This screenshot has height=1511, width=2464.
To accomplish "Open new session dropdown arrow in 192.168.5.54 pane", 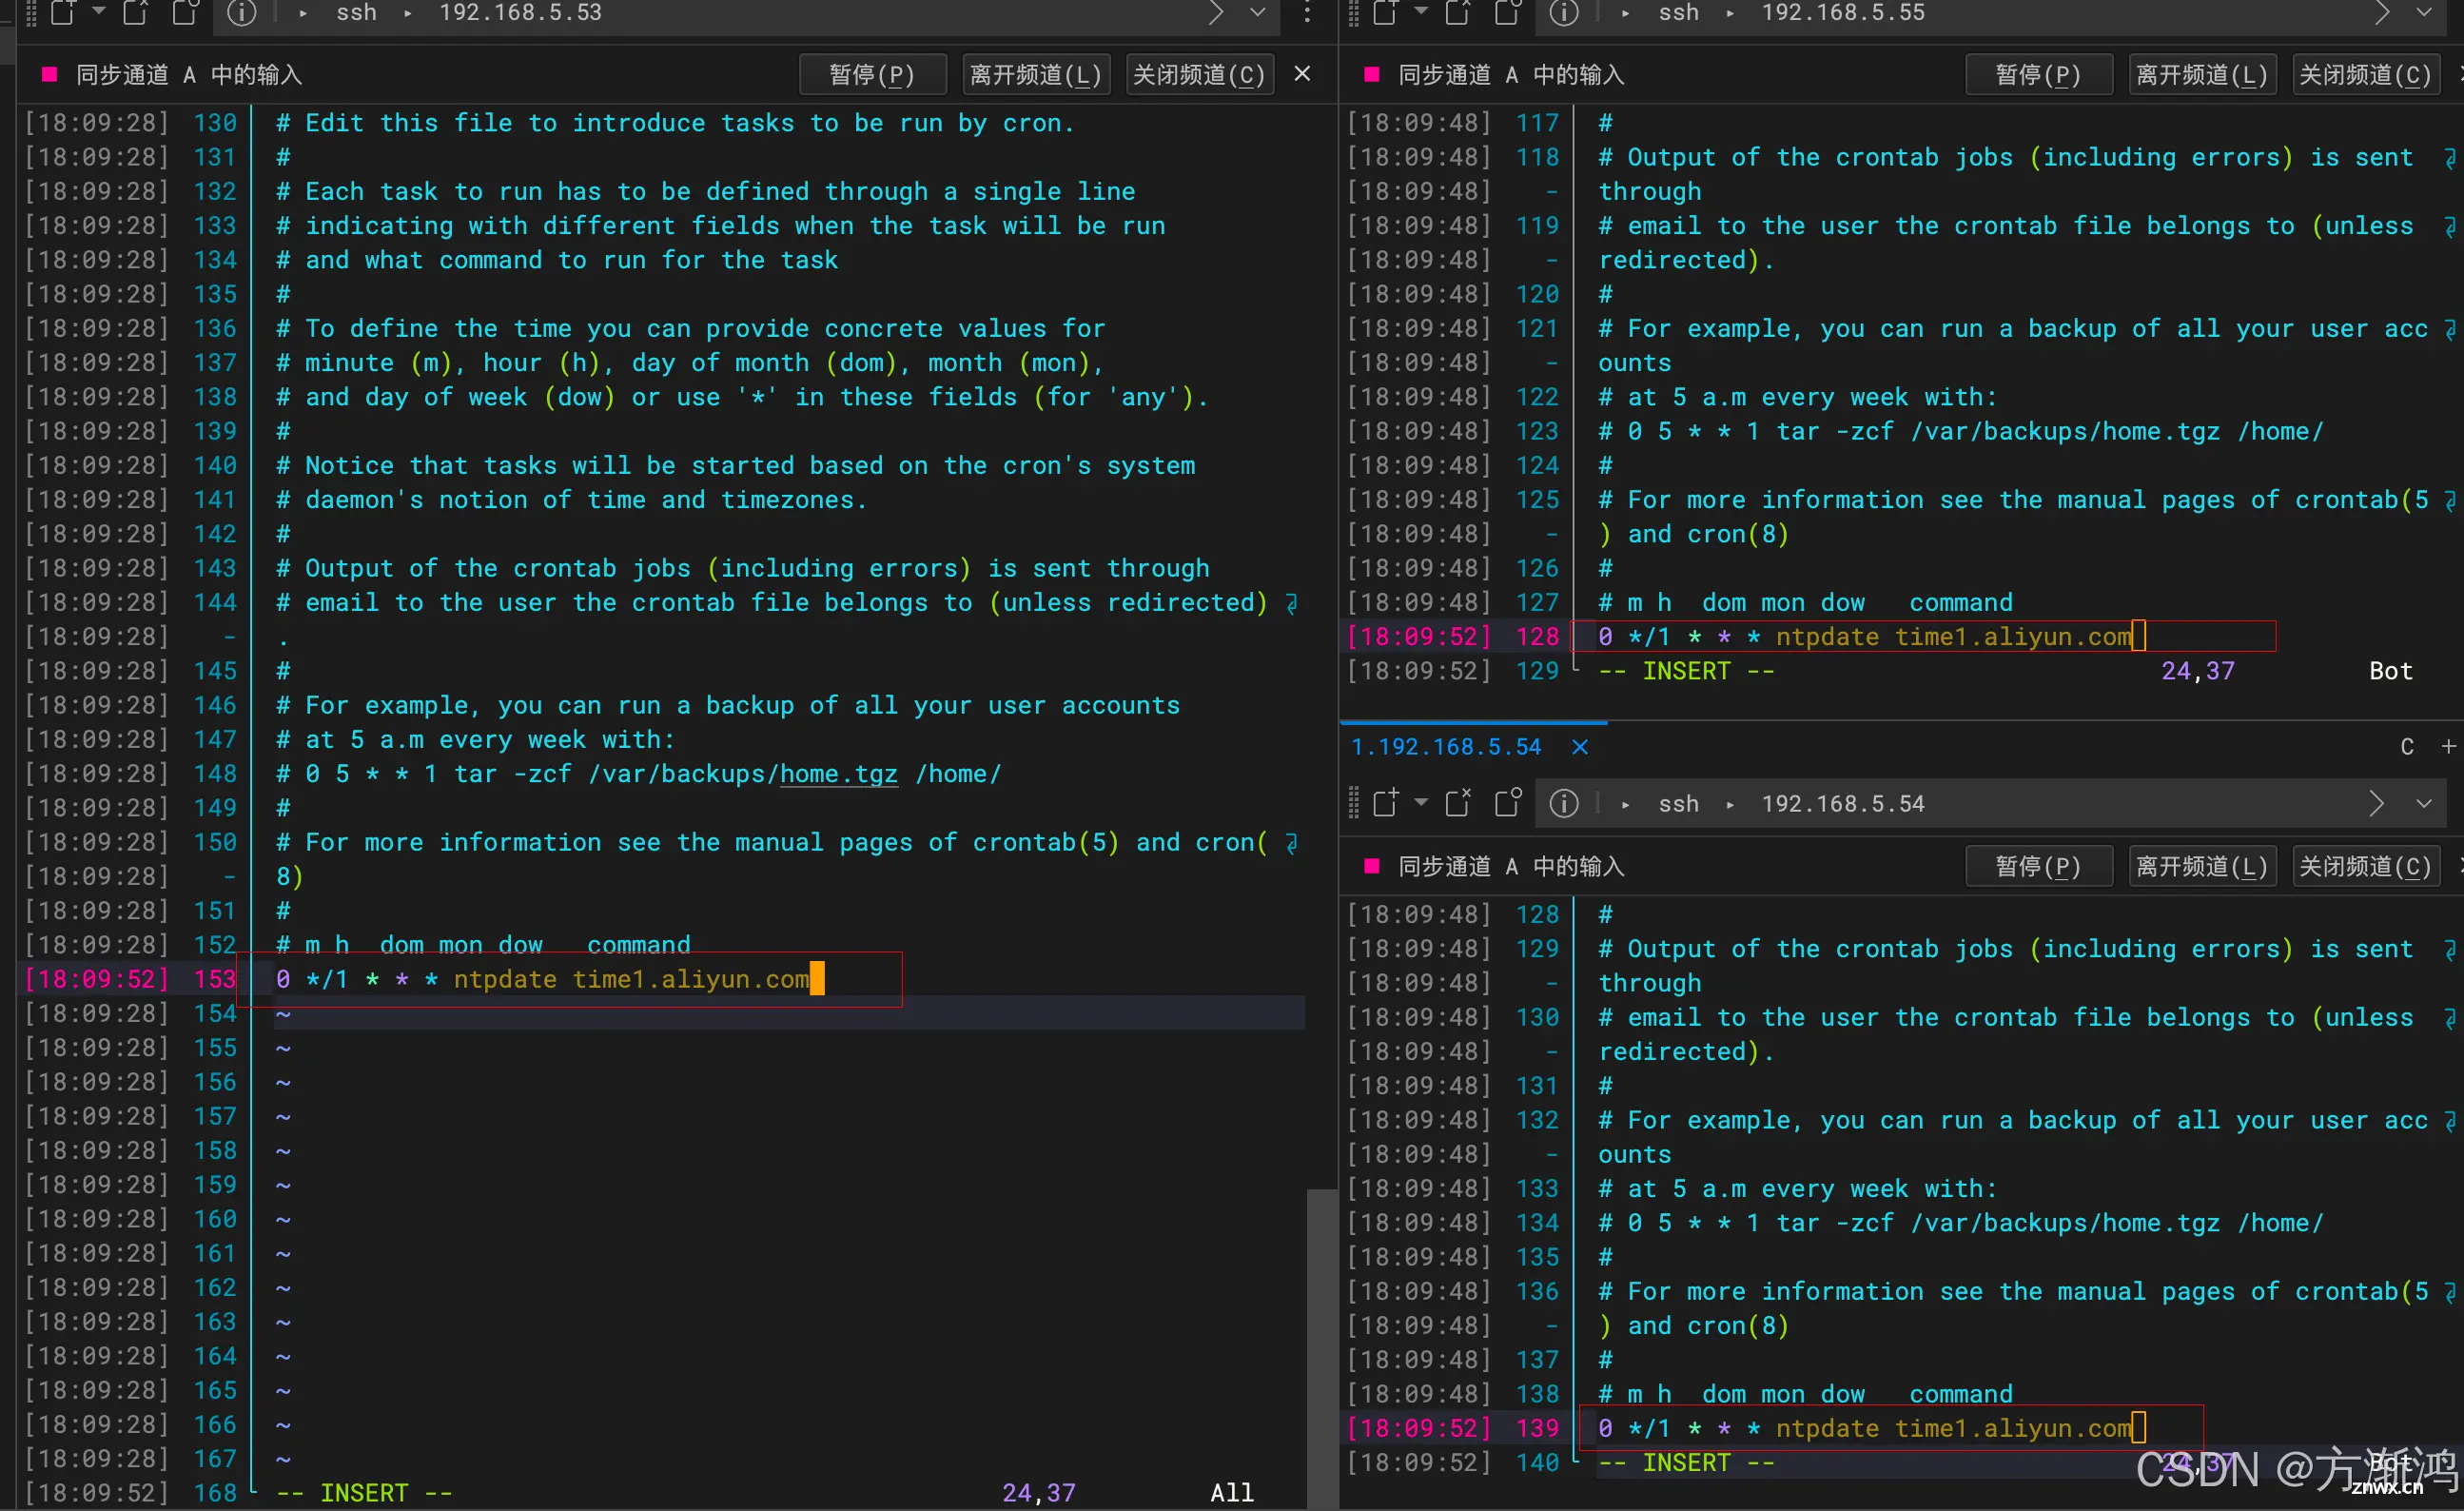I will 1421,802.
